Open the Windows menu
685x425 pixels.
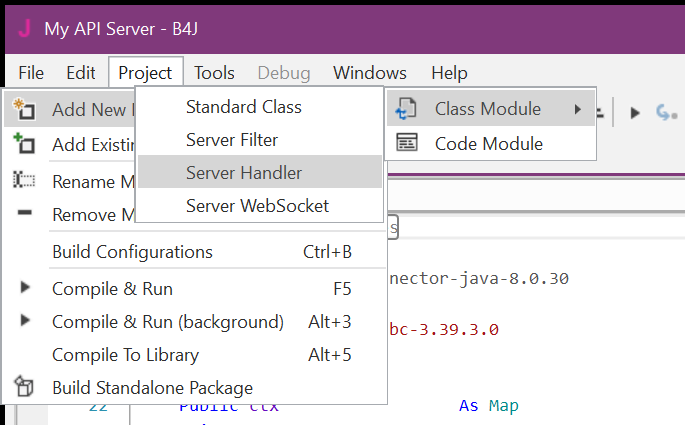[370, 73]
